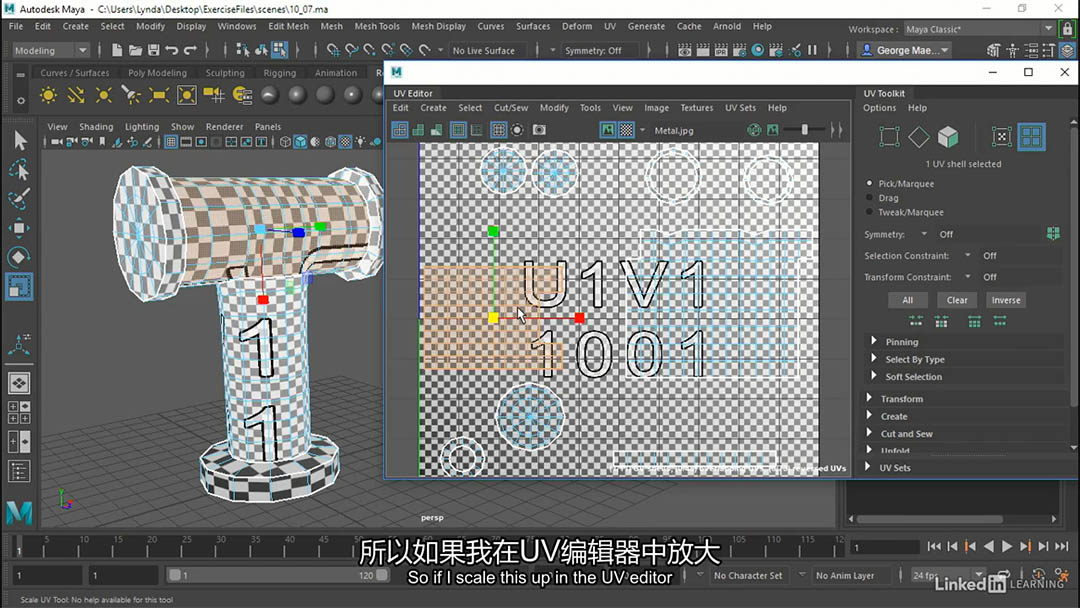Select the Scale tool in the toolbox
Screen dimensions: 1080x608
[19, 287]
